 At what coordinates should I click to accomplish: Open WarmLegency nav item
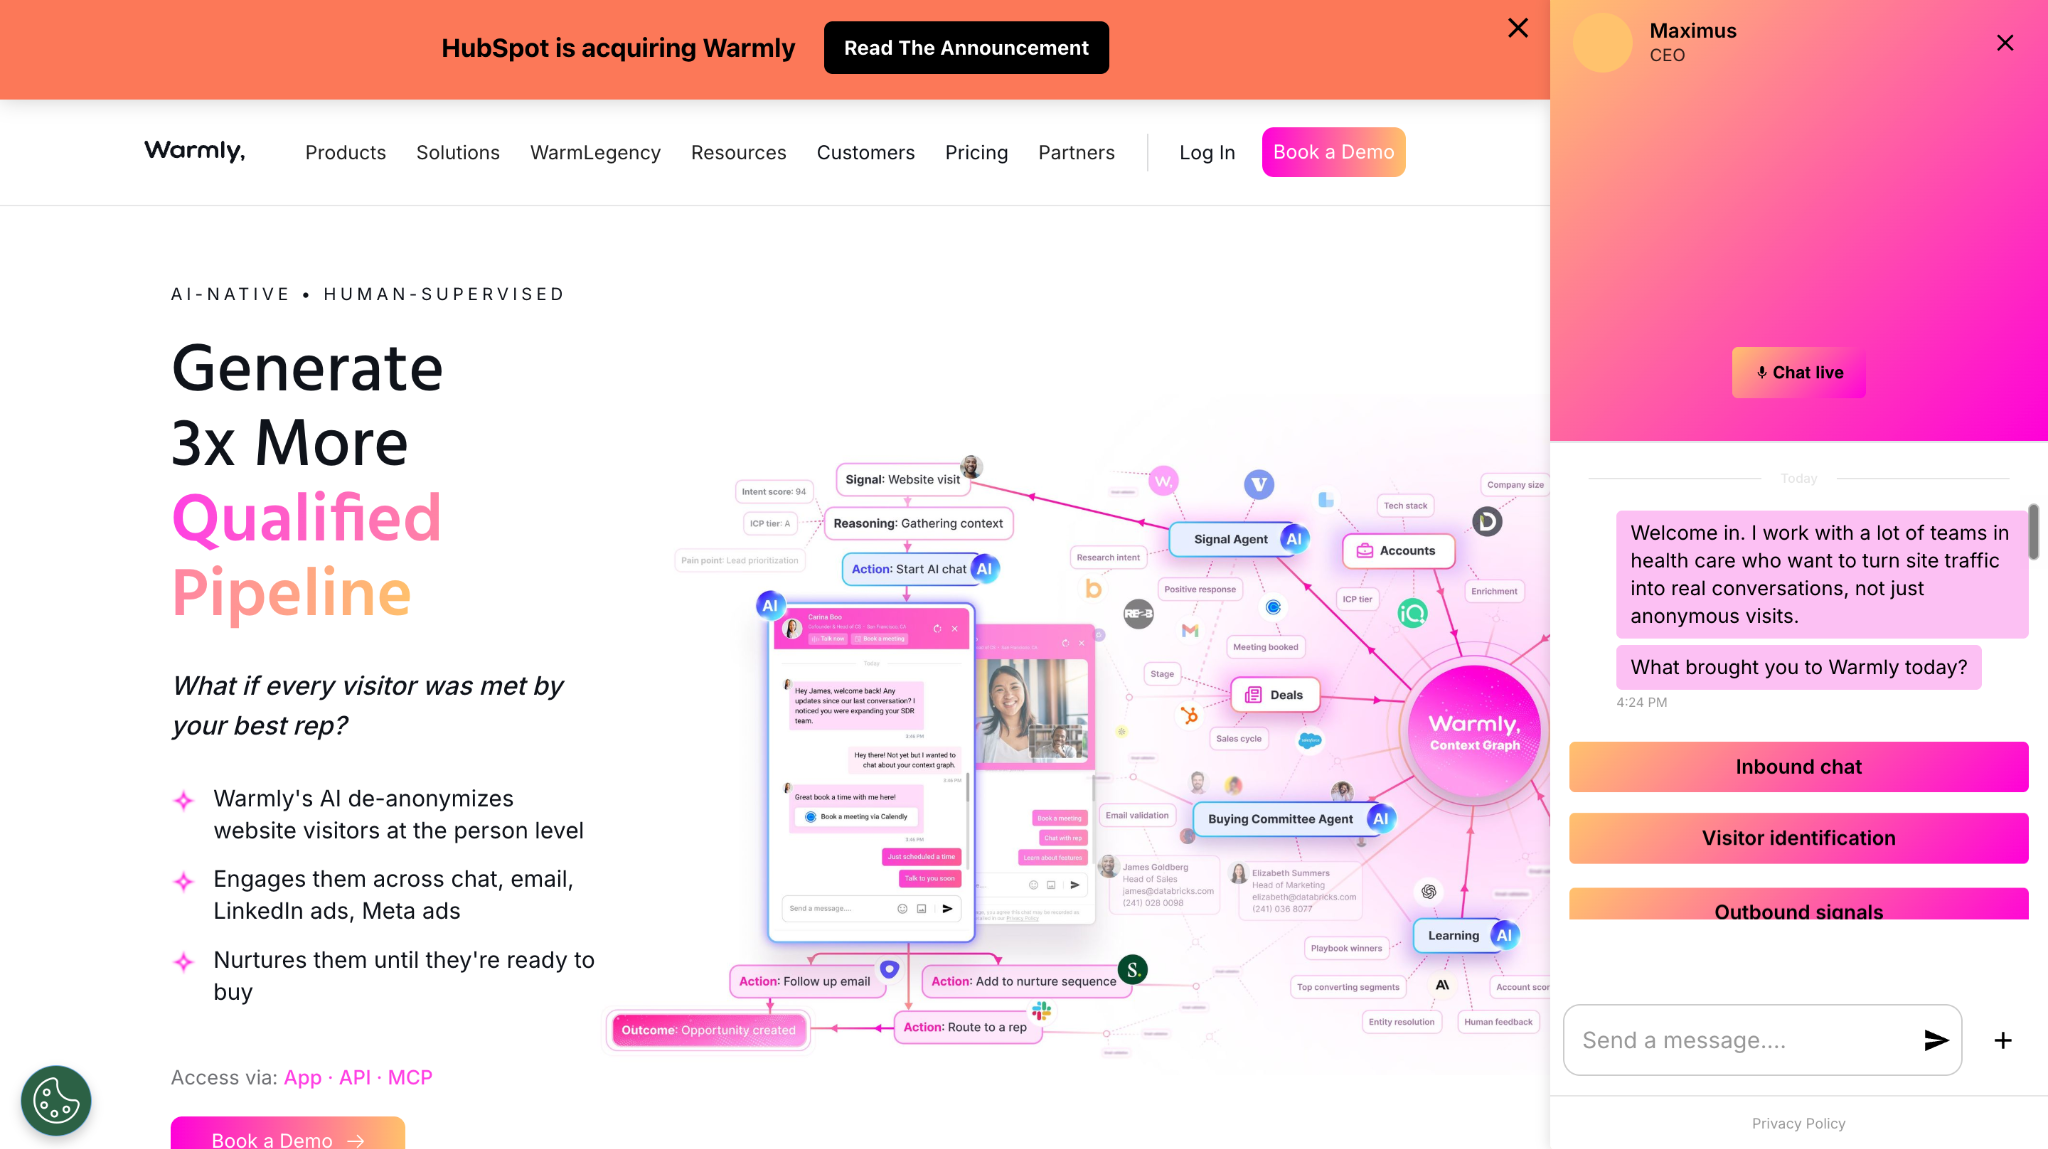pyautogui.click(x=595, y=152)
